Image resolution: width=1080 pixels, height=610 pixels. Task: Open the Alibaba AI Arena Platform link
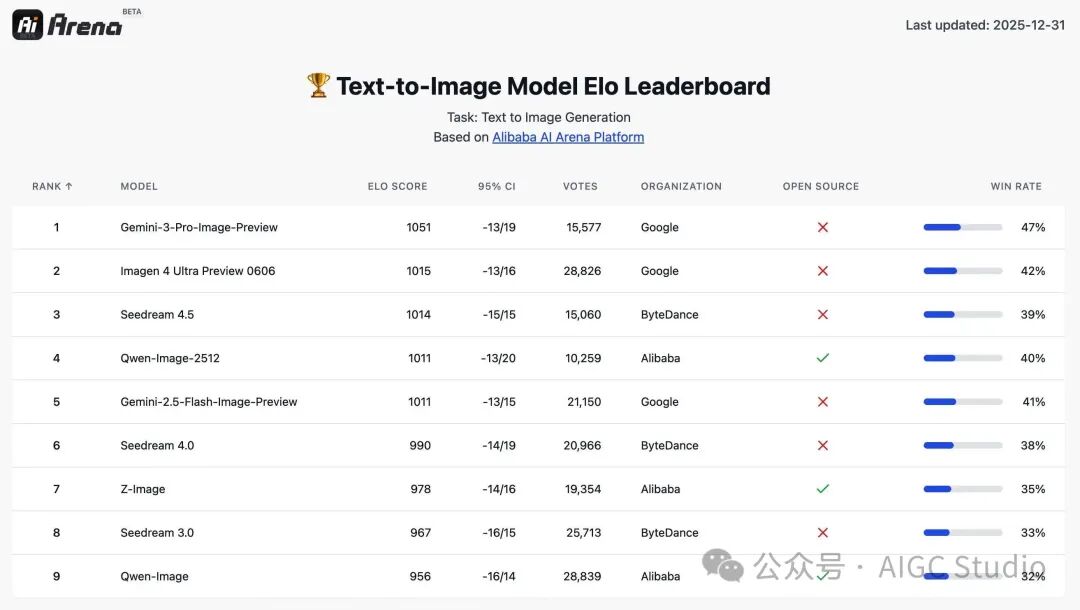[568, 137]
